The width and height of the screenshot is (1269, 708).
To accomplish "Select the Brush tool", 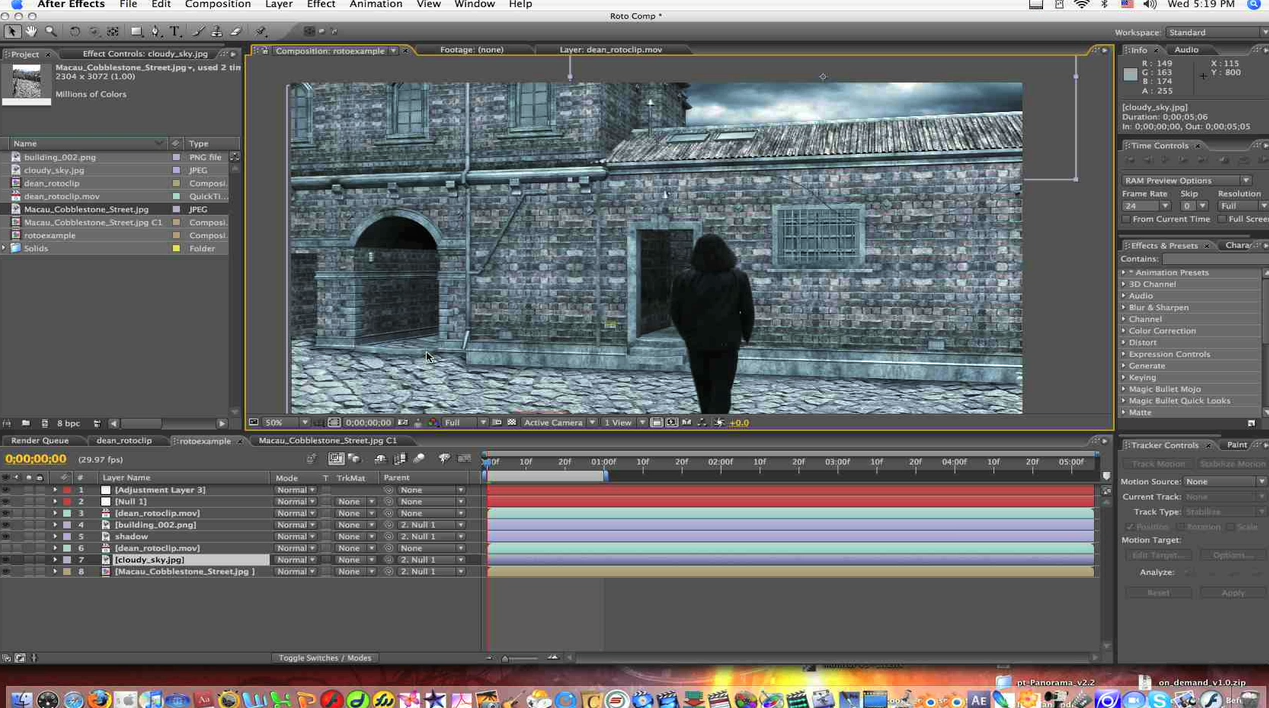I will click(196, 32).
